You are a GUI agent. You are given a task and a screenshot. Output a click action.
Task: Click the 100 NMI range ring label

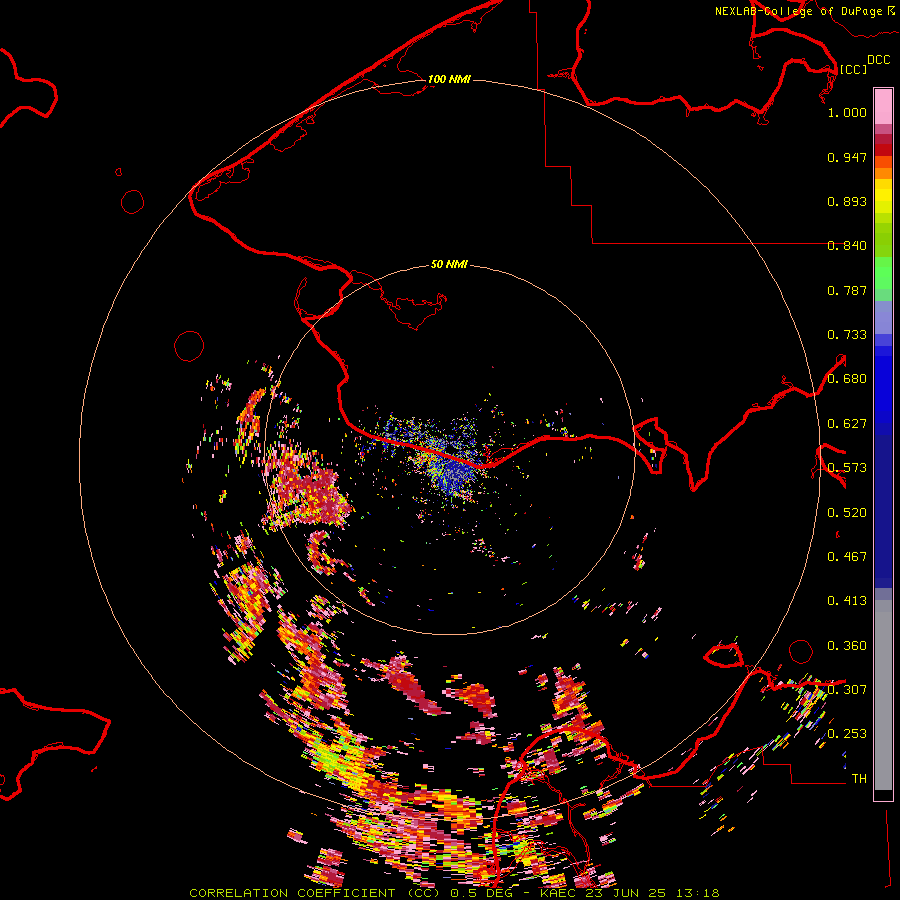(x=449, y=79)
